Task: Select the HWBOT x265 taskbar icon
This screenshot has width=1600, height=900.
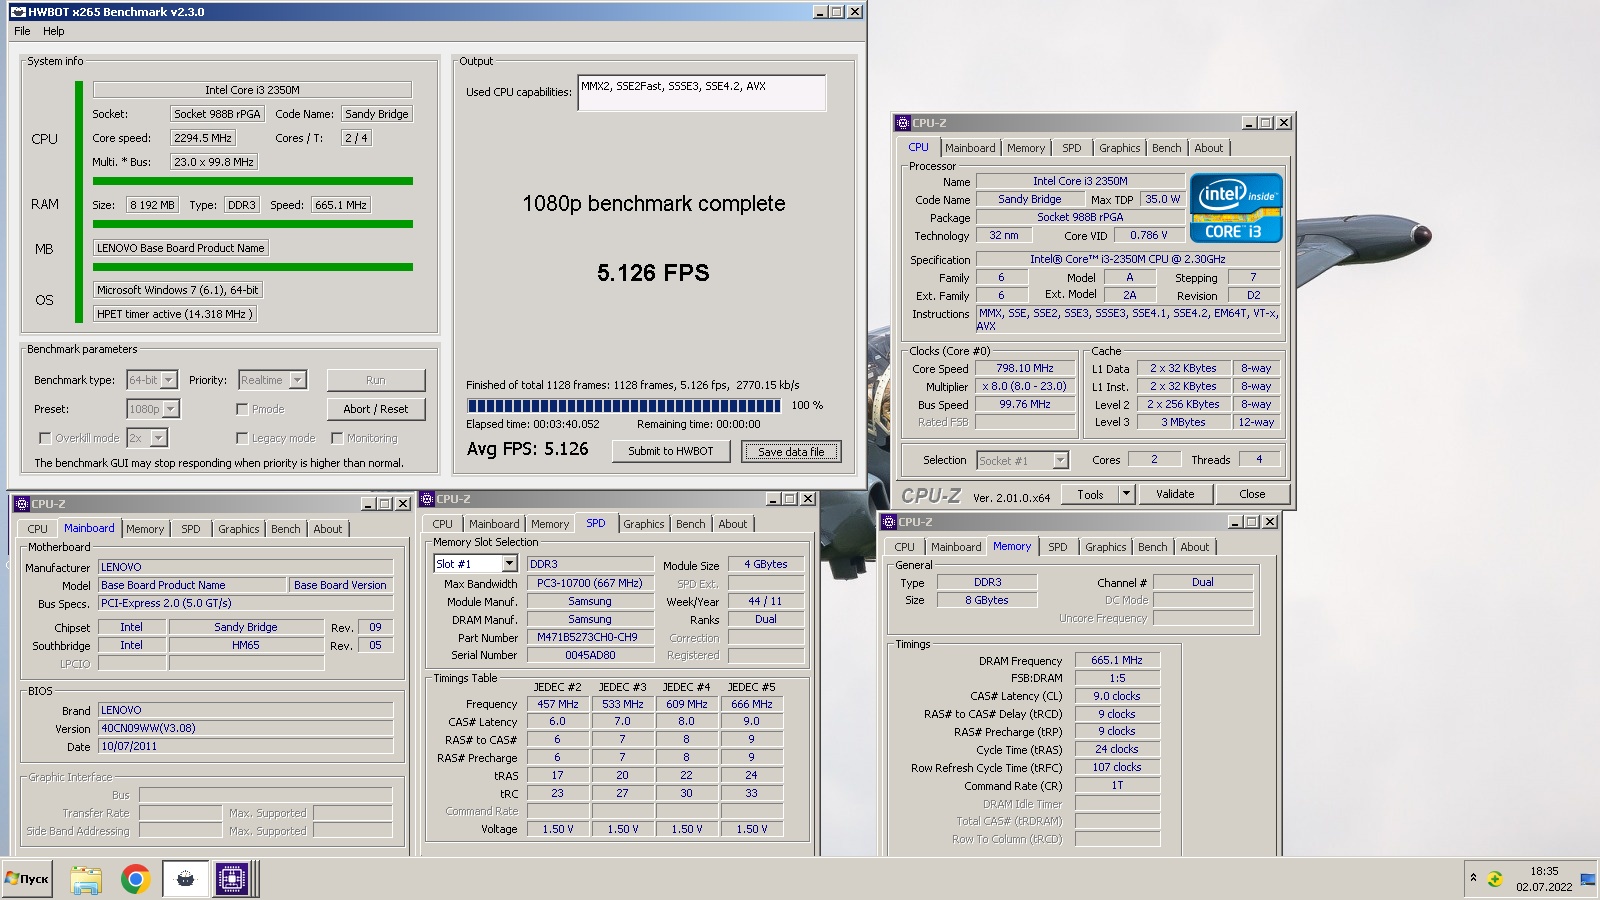Action: pyautogui.click(x=186, y=879)
